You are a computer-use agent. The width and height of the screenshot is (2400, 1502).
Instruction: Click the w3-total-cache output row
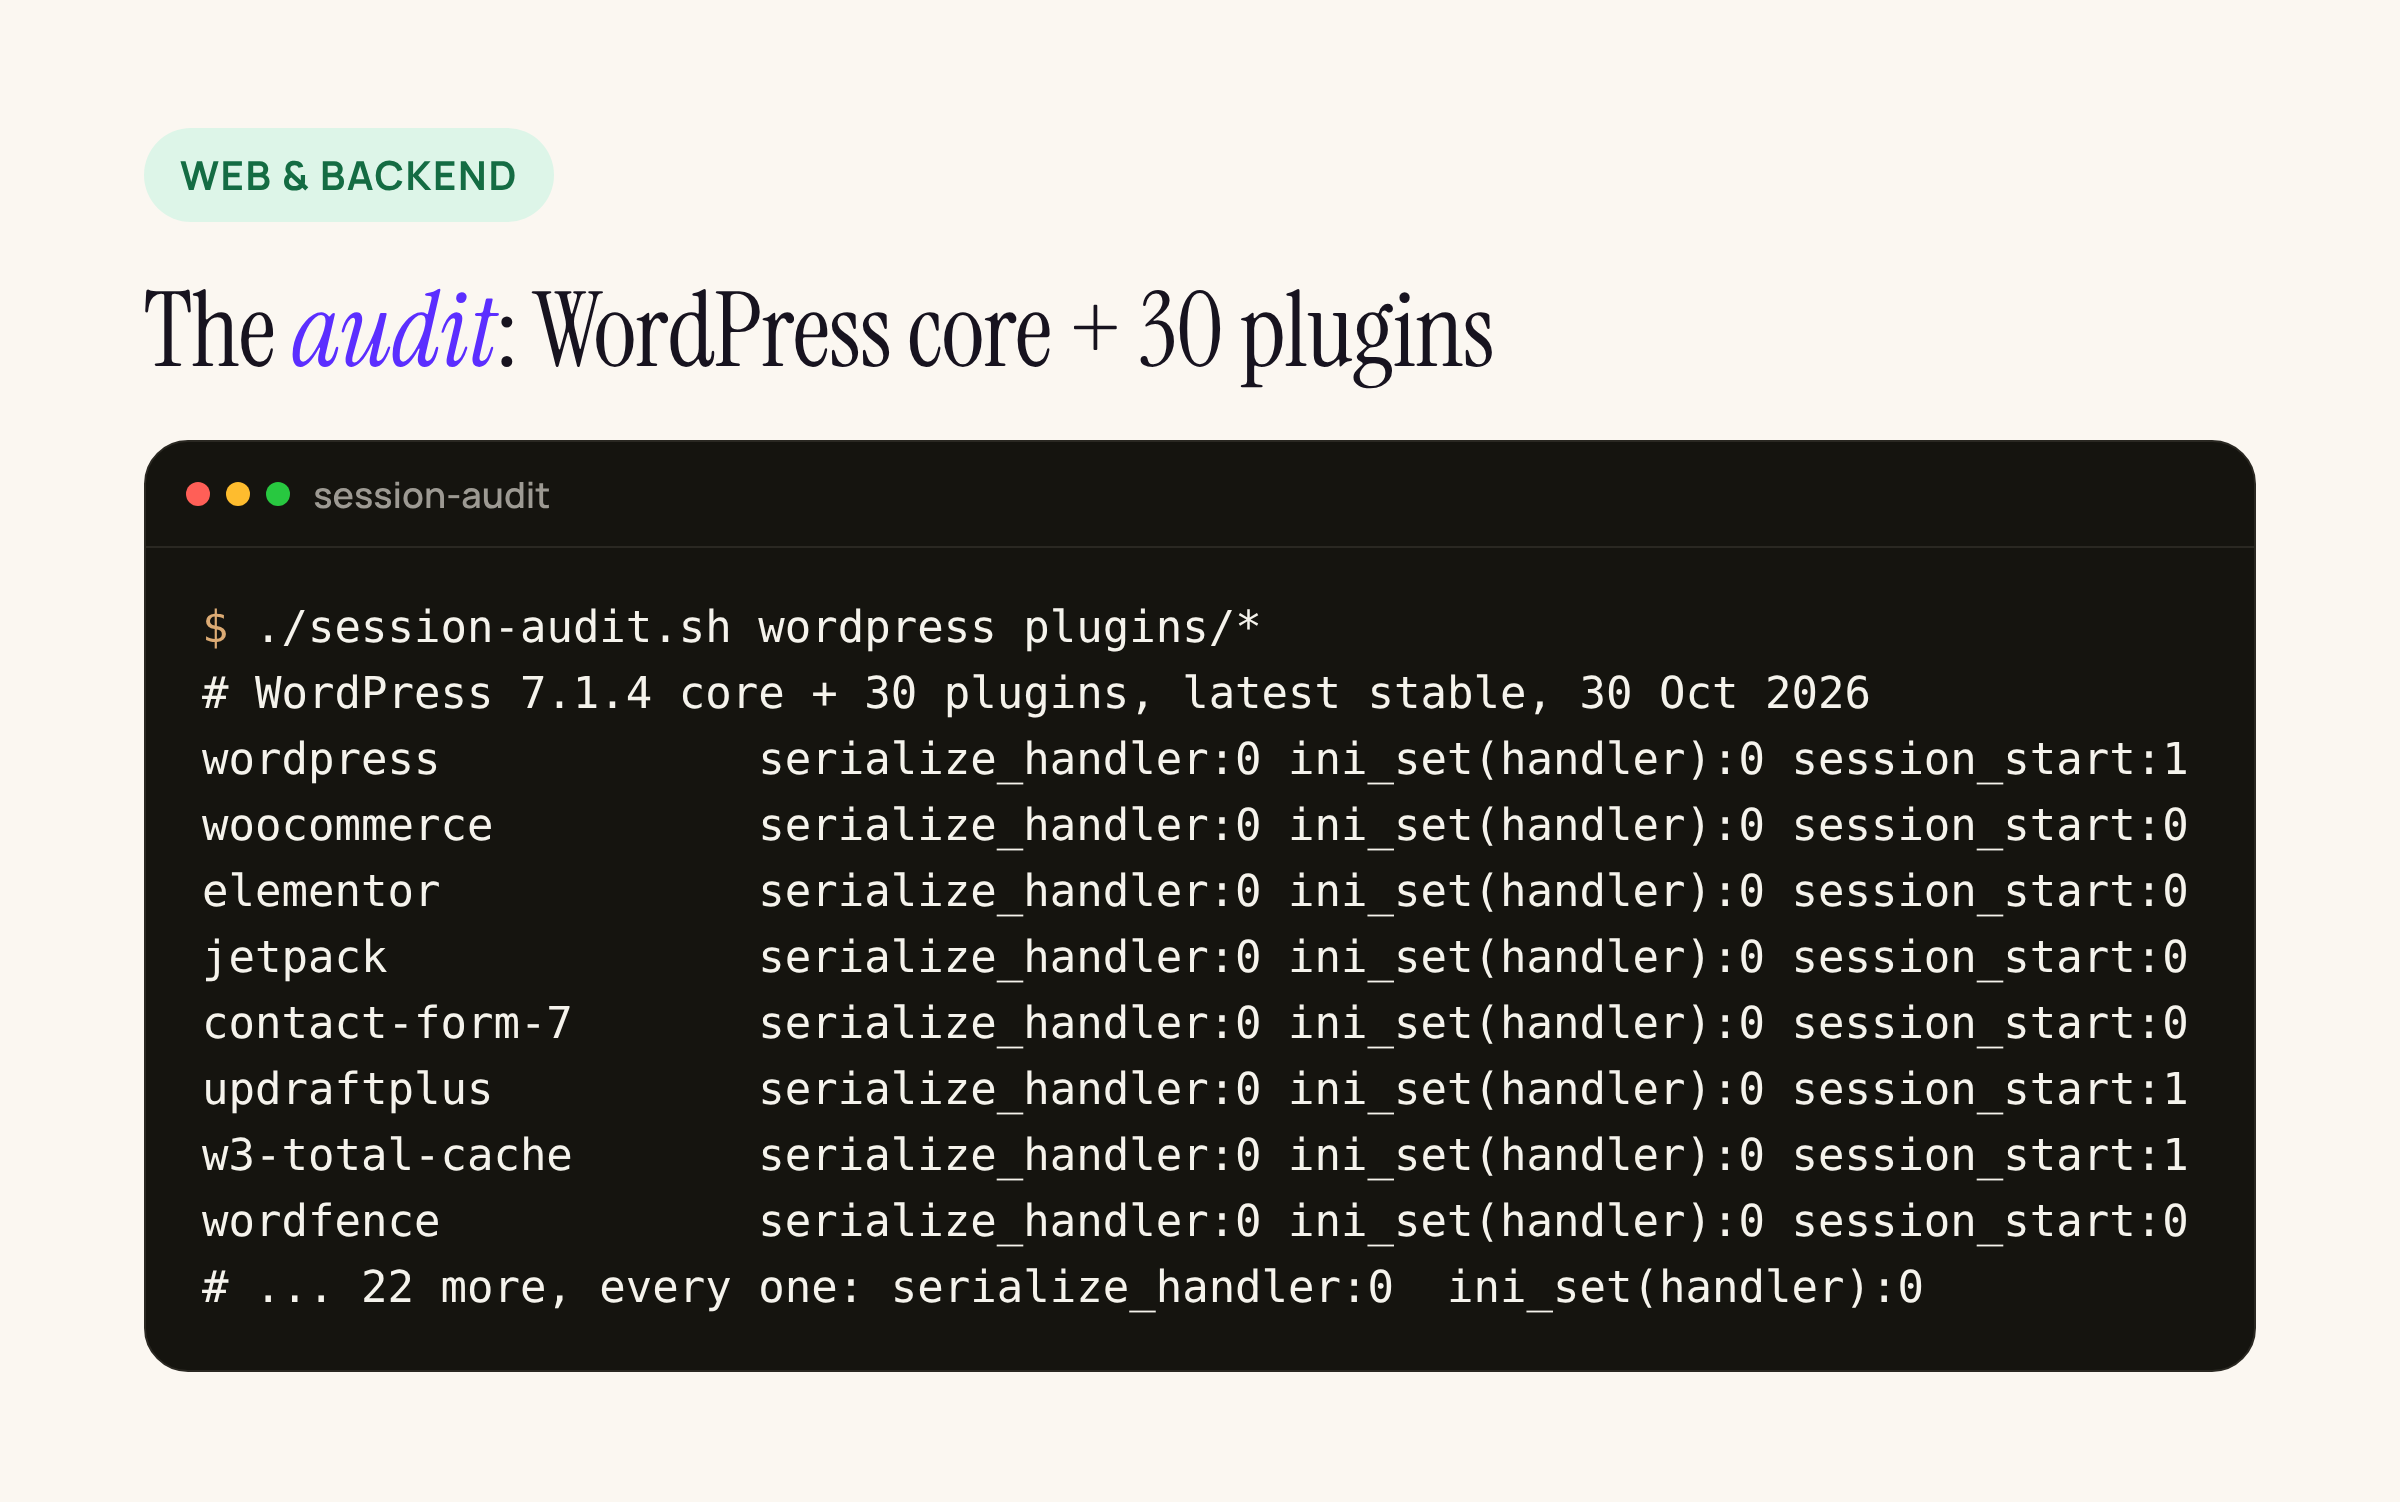click(1194, 1156)
